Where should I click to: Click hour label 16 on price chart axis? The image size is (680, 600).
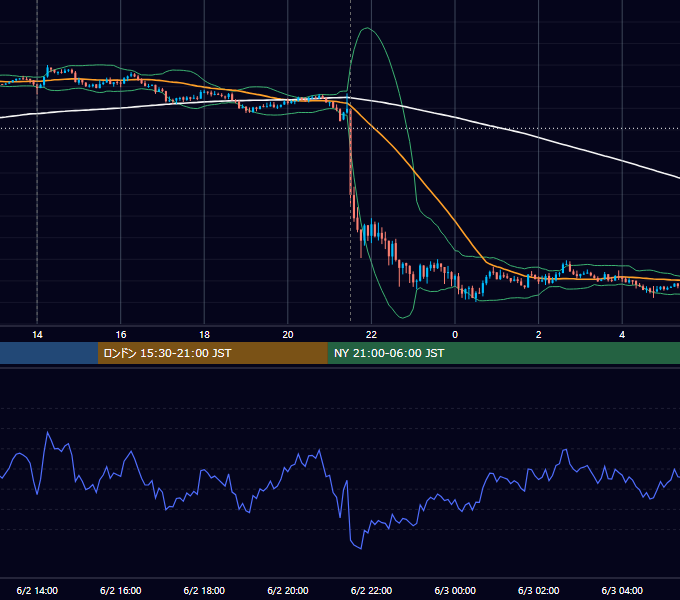click(x=121, y=335)
